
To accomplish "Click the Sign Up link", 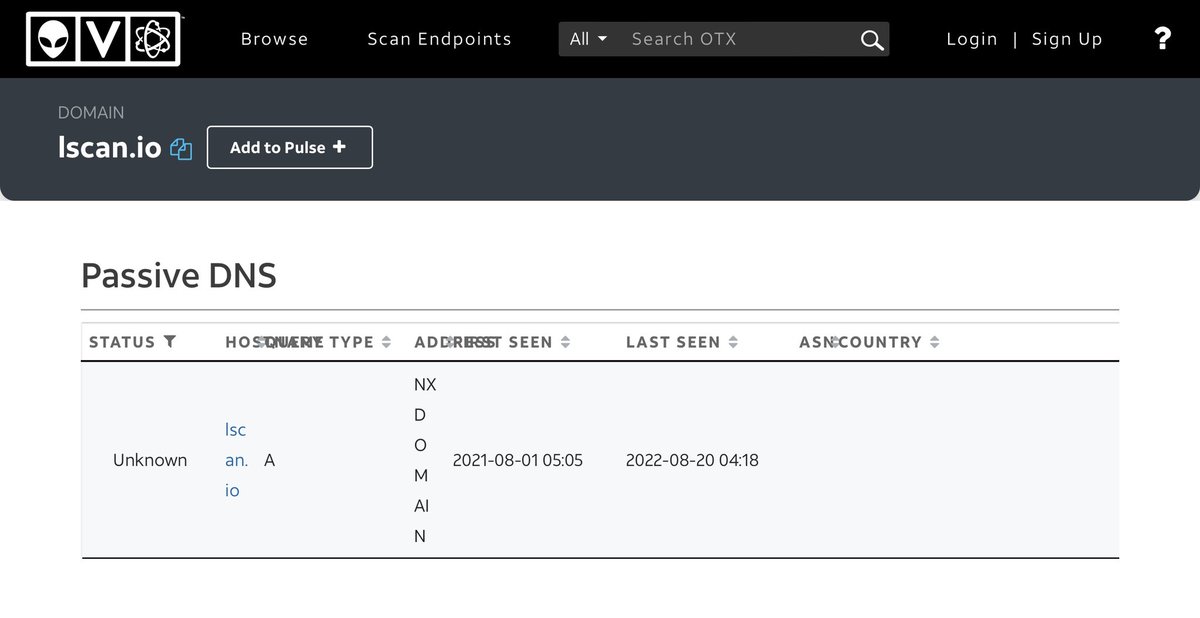I will coord(1066,39).
